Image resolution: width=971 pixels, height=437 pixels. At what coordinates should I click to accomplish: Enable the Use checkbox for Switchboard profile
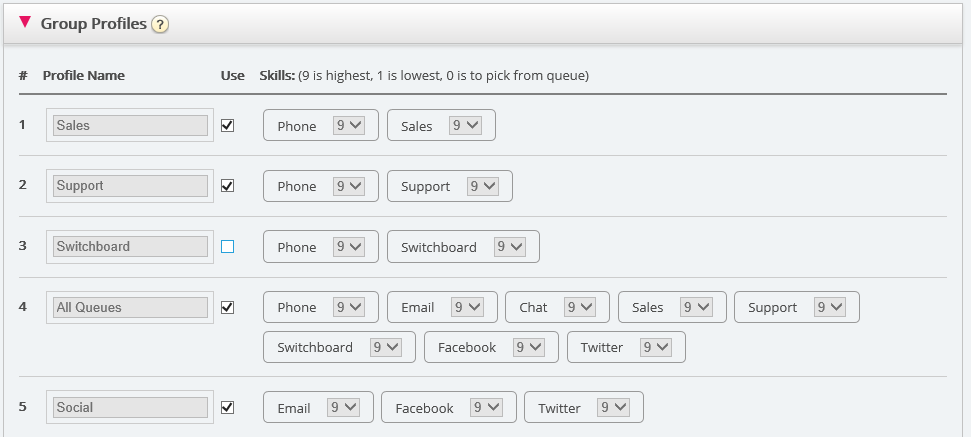(x=227, y=246)
